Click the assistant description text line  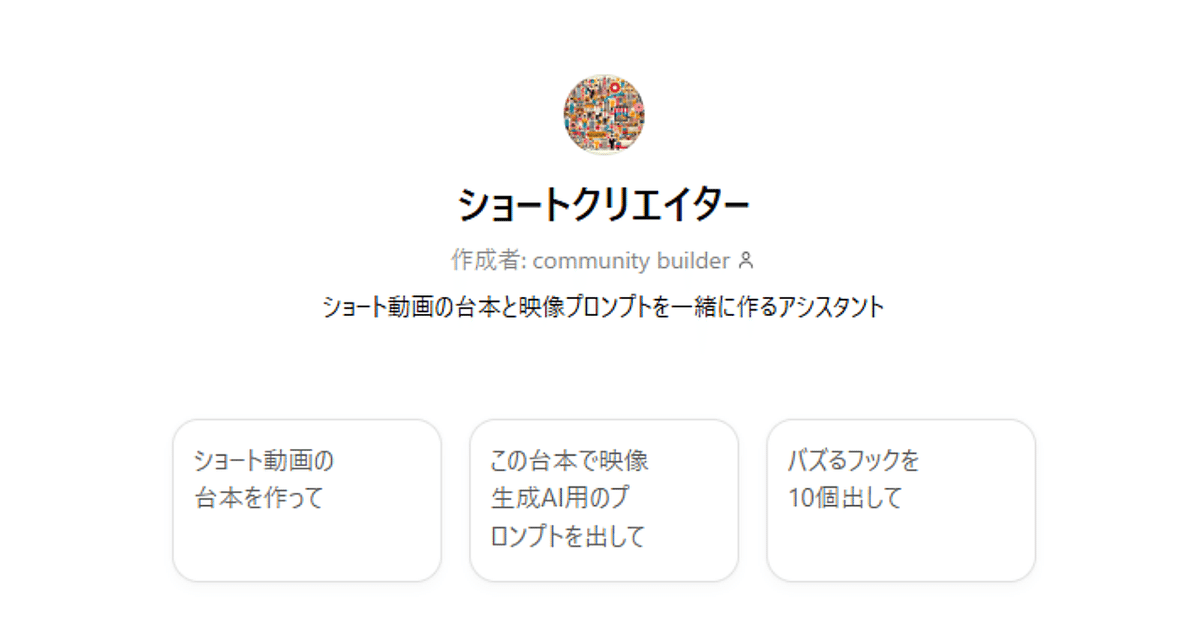pyautogui.click(x=604, y=307)
